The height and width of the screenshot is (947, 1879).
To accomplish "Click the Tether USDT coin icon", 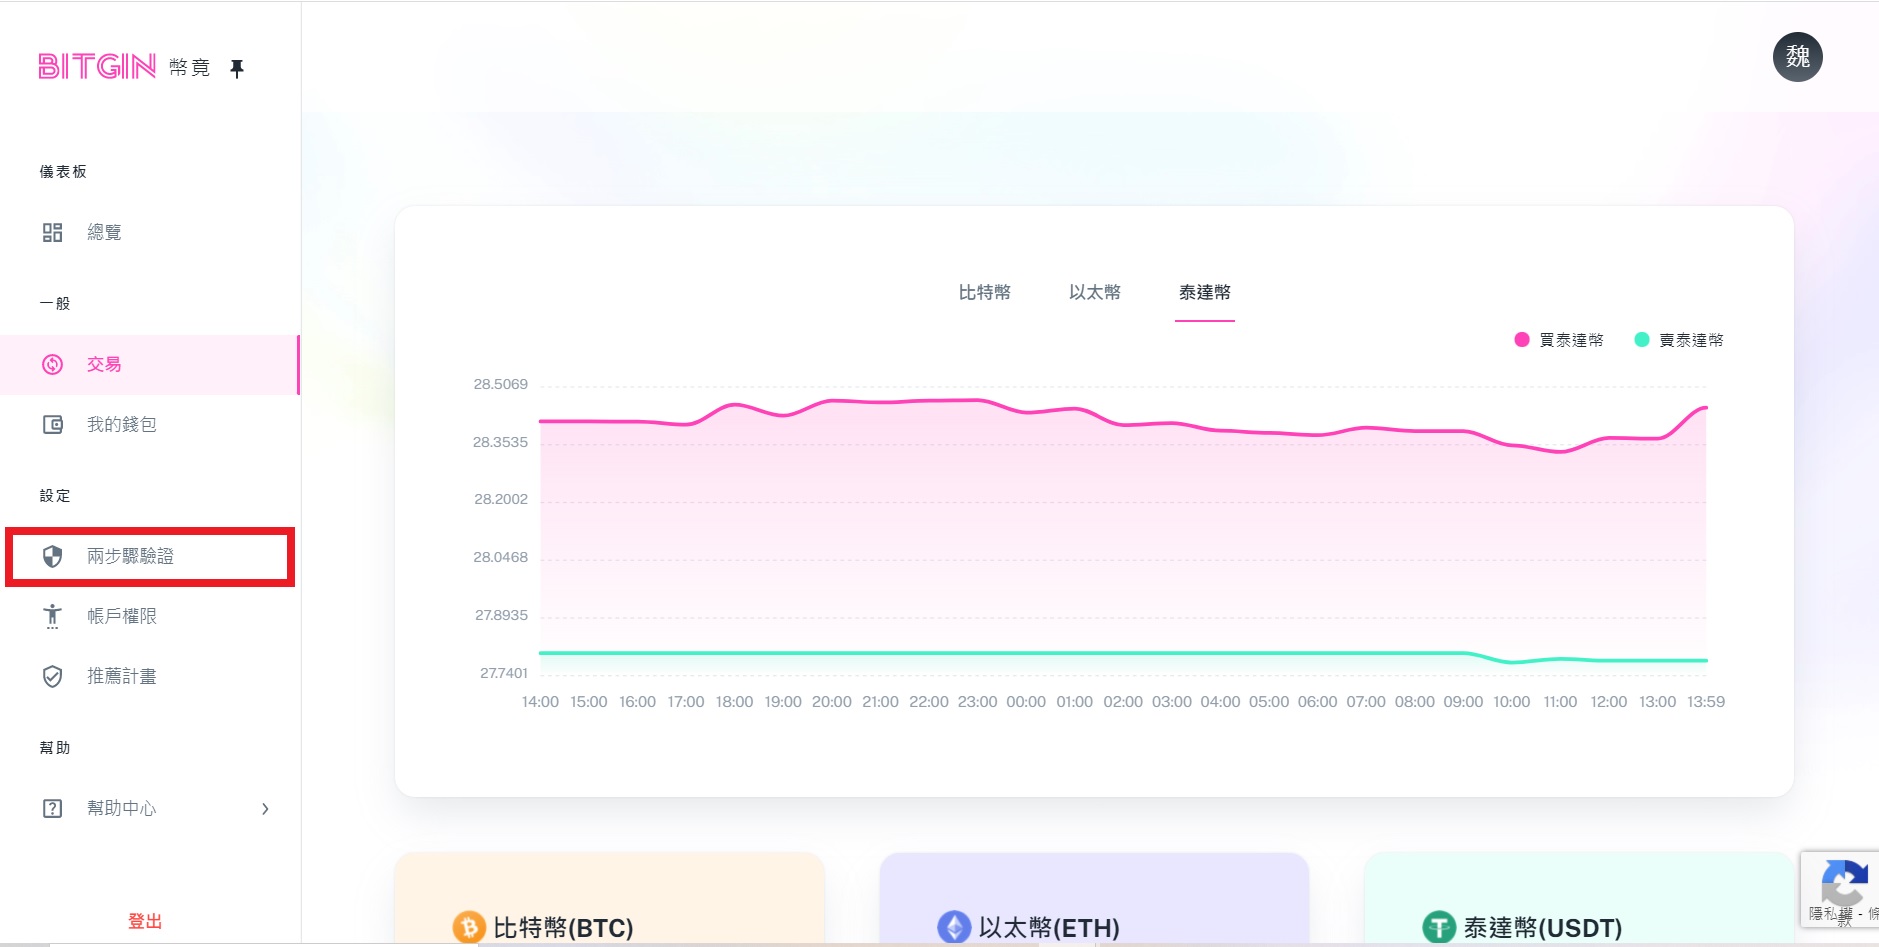I will click(x=1439, y=927).
